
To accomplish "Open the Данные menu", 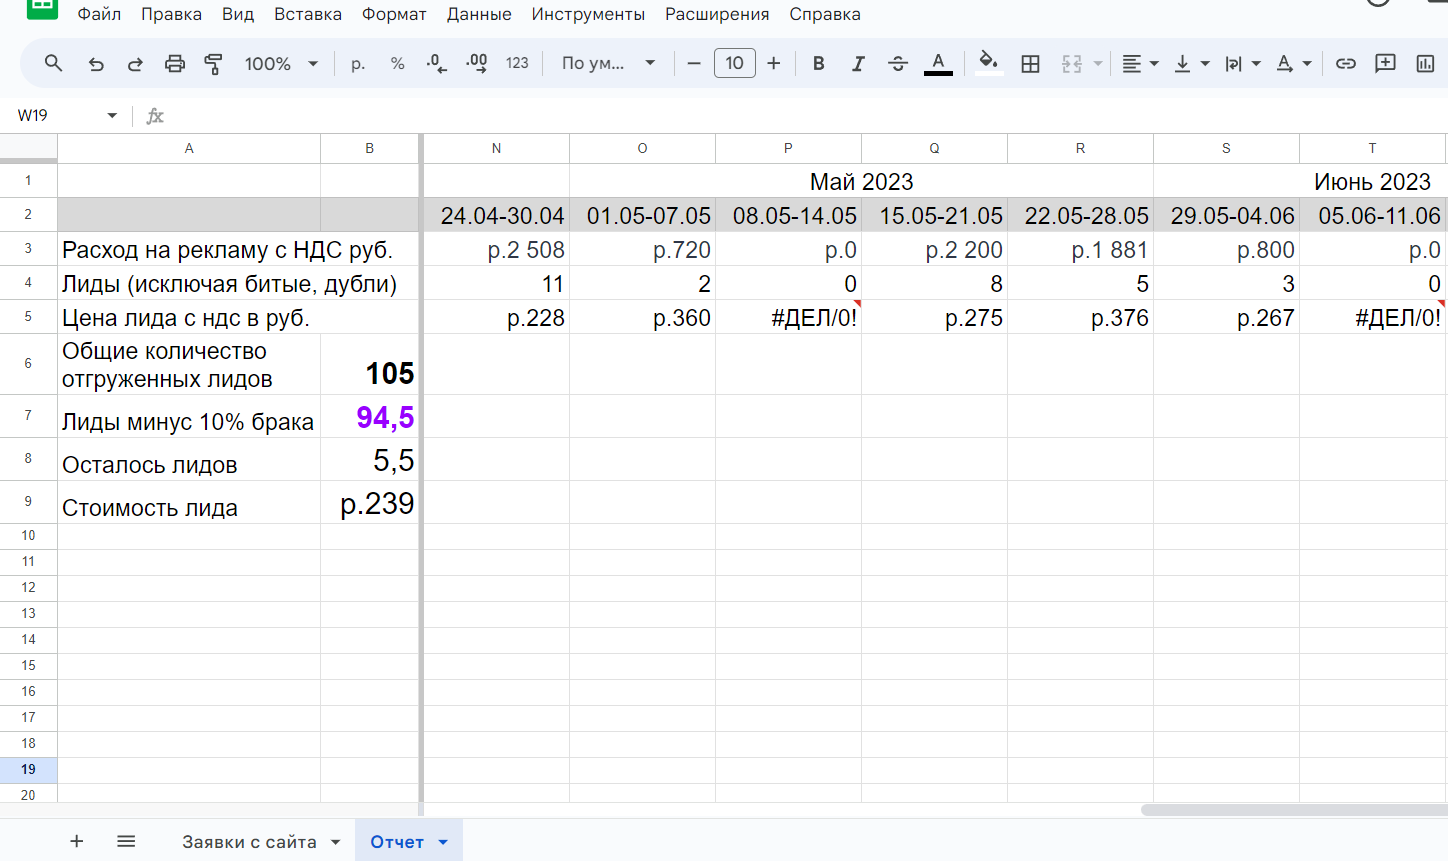I will [x=479, y=14].
